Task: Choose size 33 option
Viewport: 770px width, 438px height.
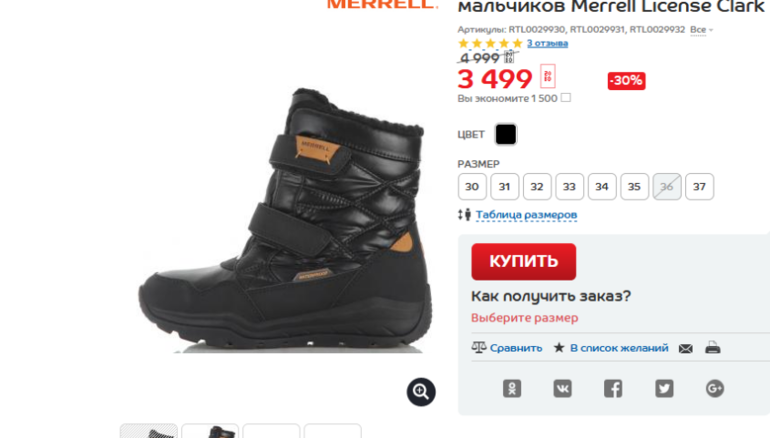Action: click(x=569, y=187)
